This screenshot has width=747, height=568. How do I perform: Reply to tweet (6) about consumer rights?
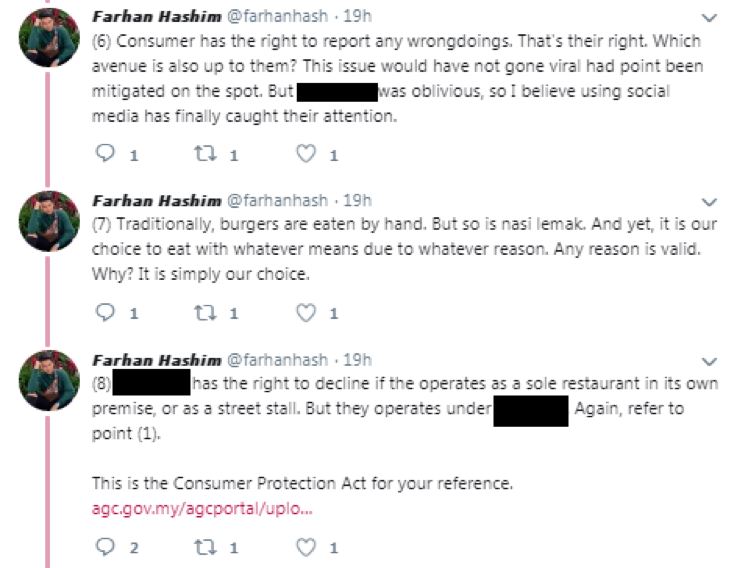[x=104, y=155]
